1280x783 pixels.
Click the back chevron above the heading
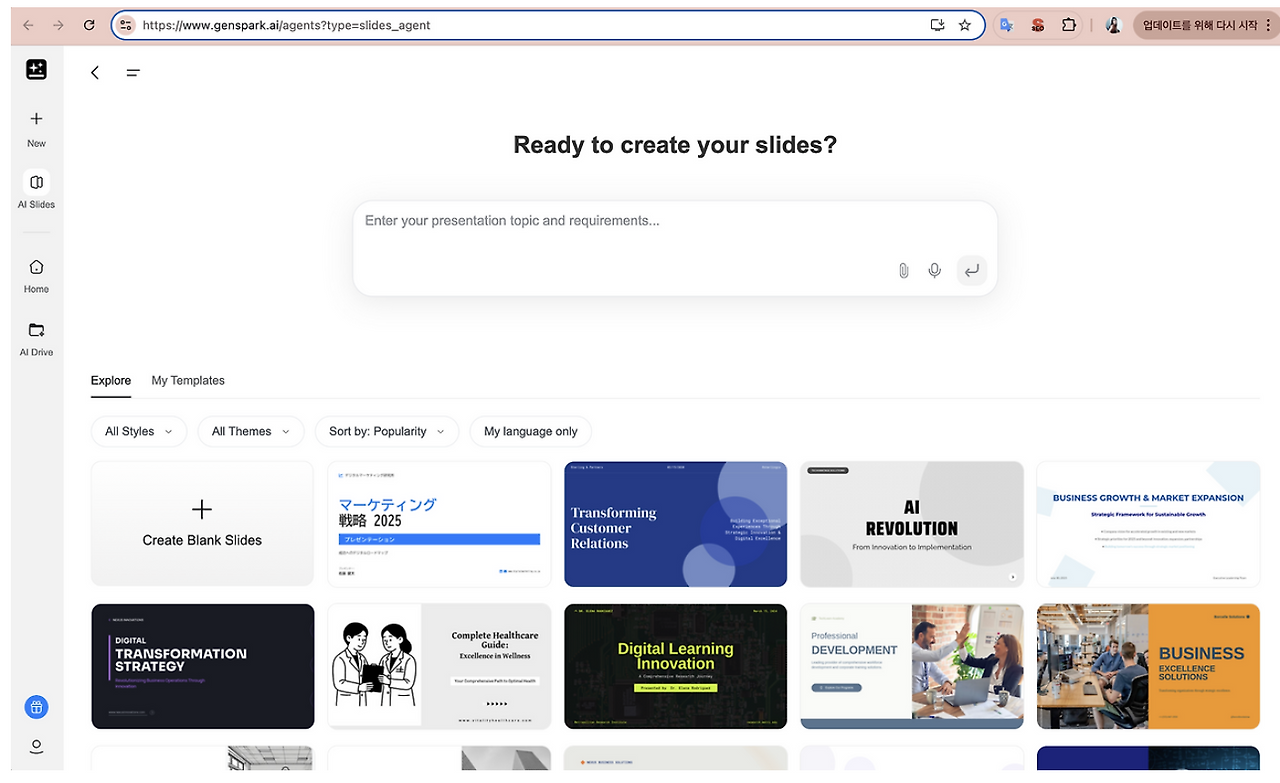pos(95,72)
